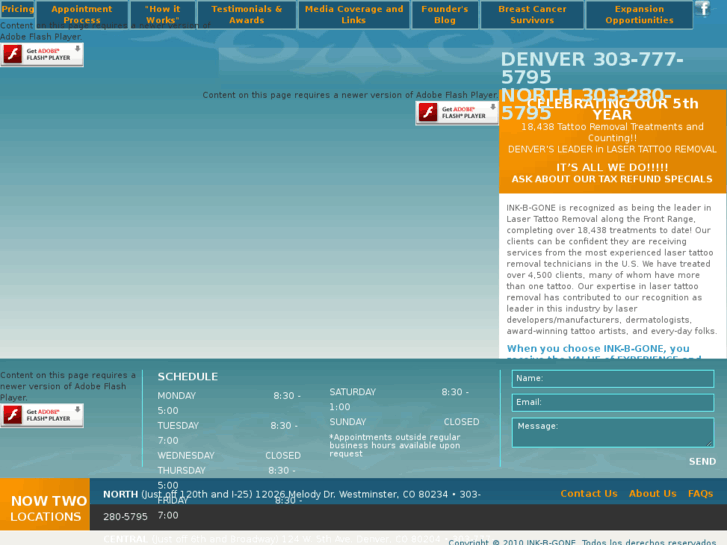
Task: Open the Pricing menu item
Action: coord(17,9)
